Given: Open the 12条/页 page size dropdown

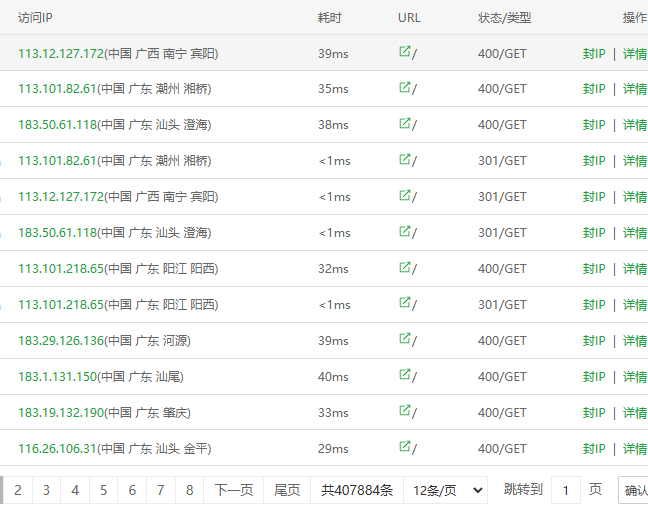Looking at the screenshot, I should pos(448,490).
